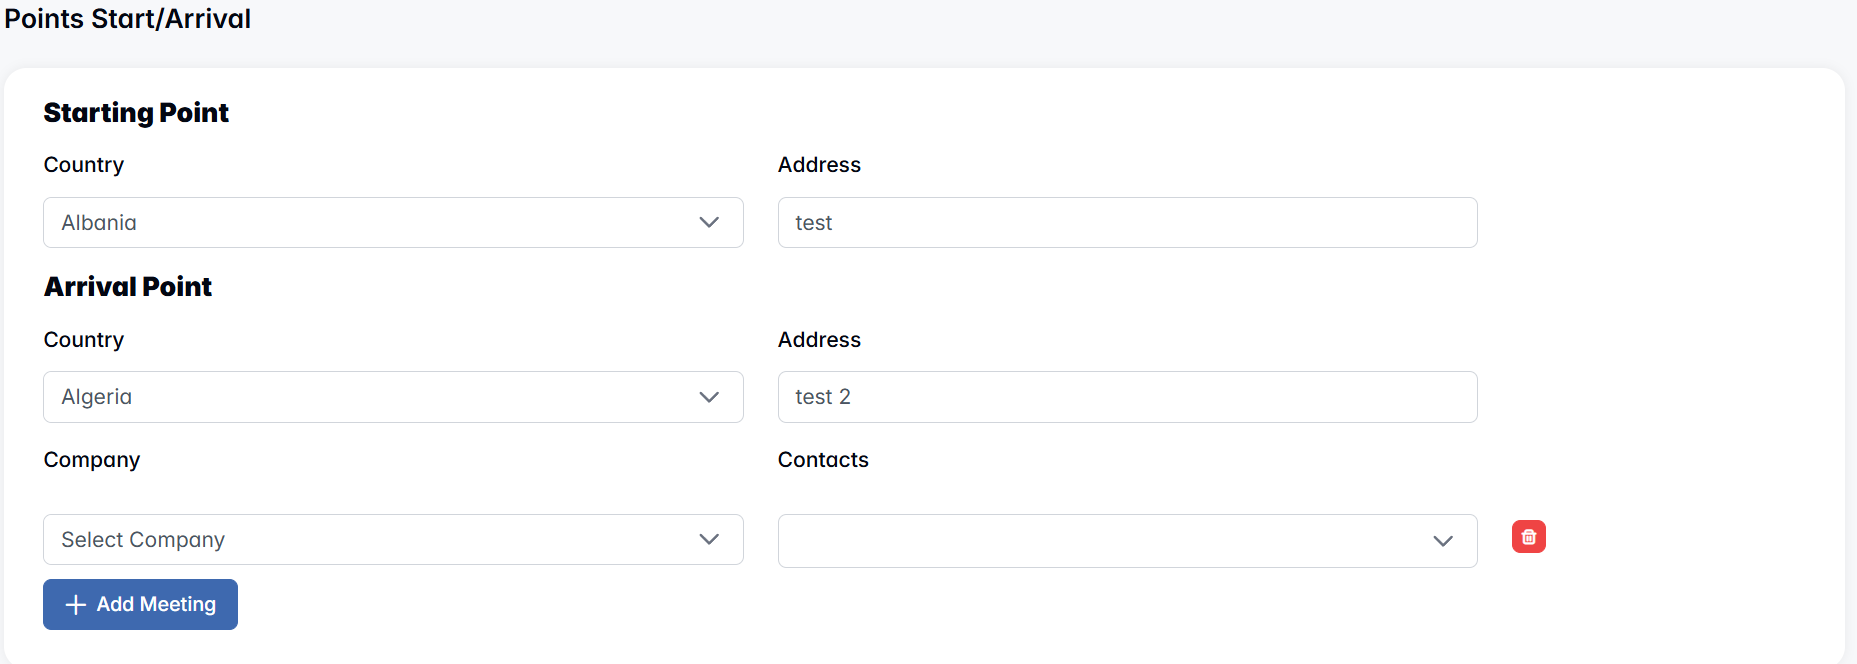1857x664 pixels.
Task: Click the Arrival Point heading
Action: tap(128, 287)
